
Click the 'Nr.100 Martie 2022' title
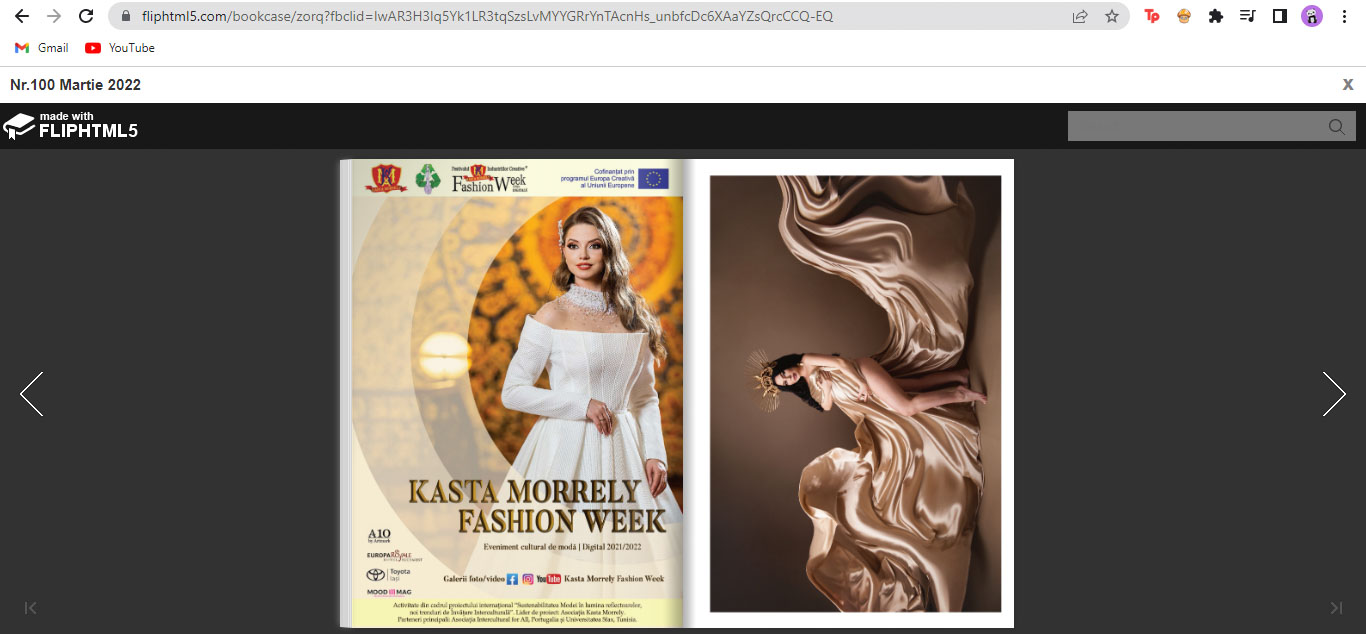(x=75, y=85)
